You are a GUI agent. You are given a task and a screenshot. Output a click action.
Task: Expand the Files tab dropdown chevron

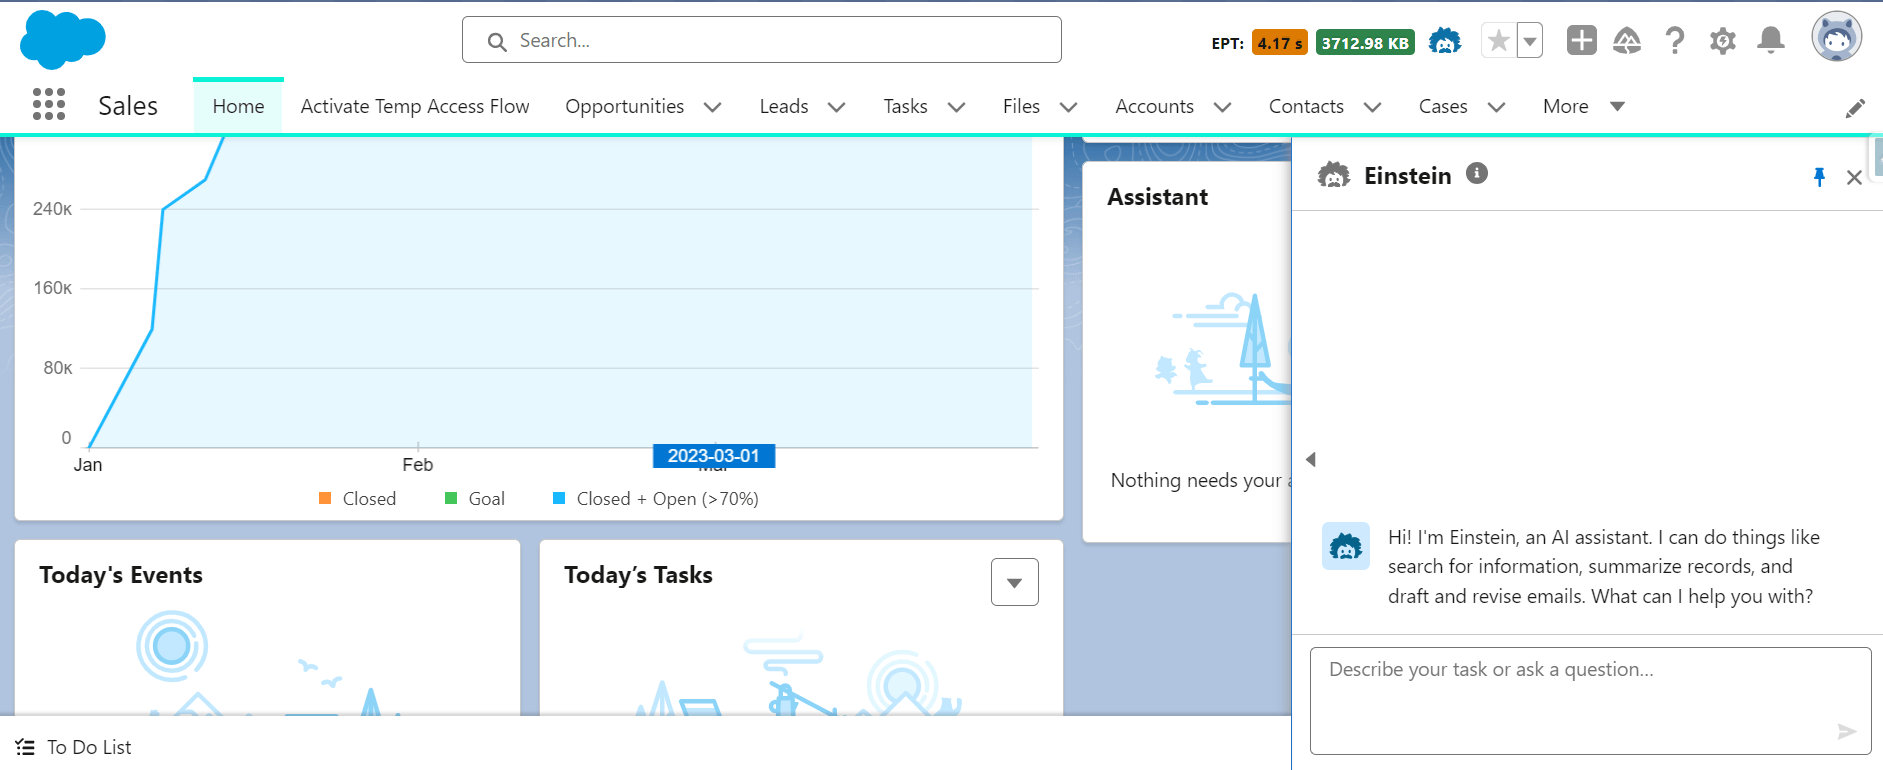point(1068,107)
